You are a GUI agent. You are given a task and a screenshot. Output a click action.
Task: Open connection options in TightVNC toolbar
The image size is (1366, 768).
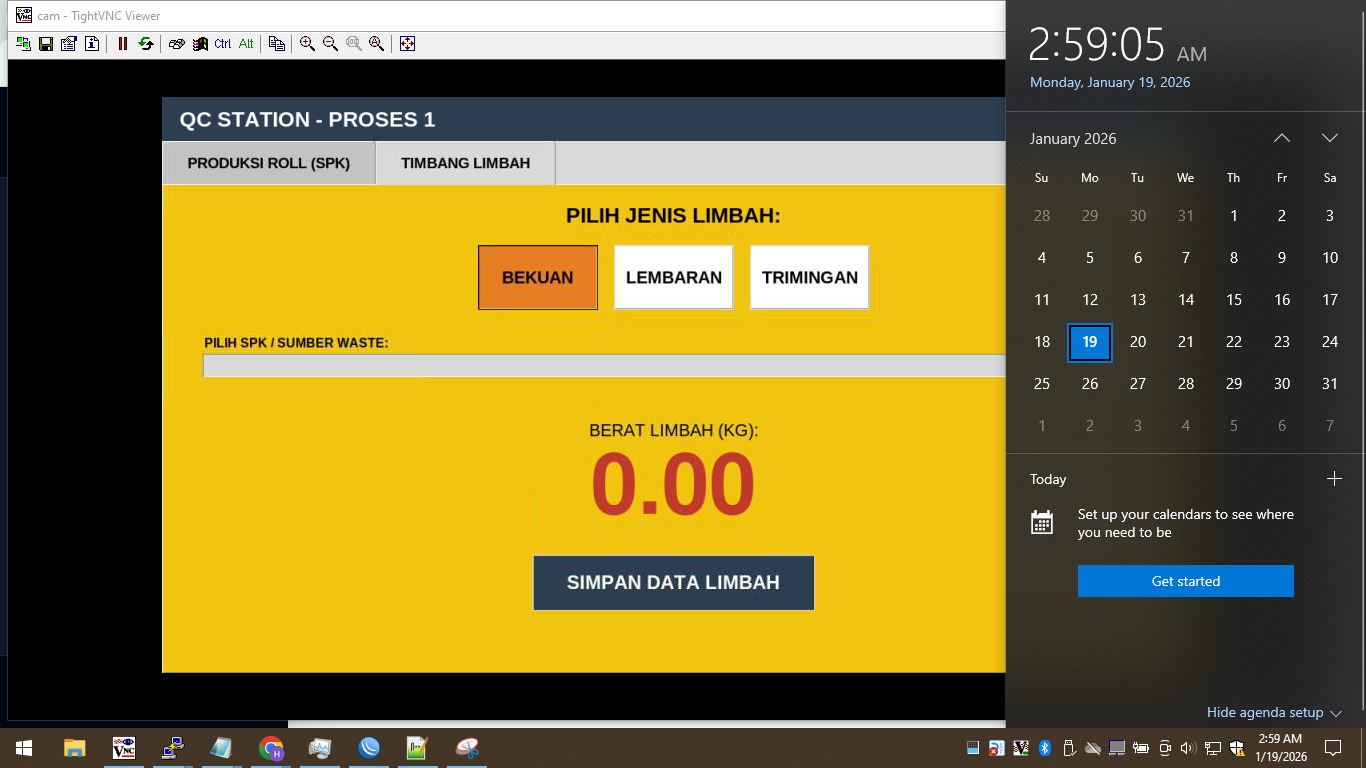coord(69,44)
